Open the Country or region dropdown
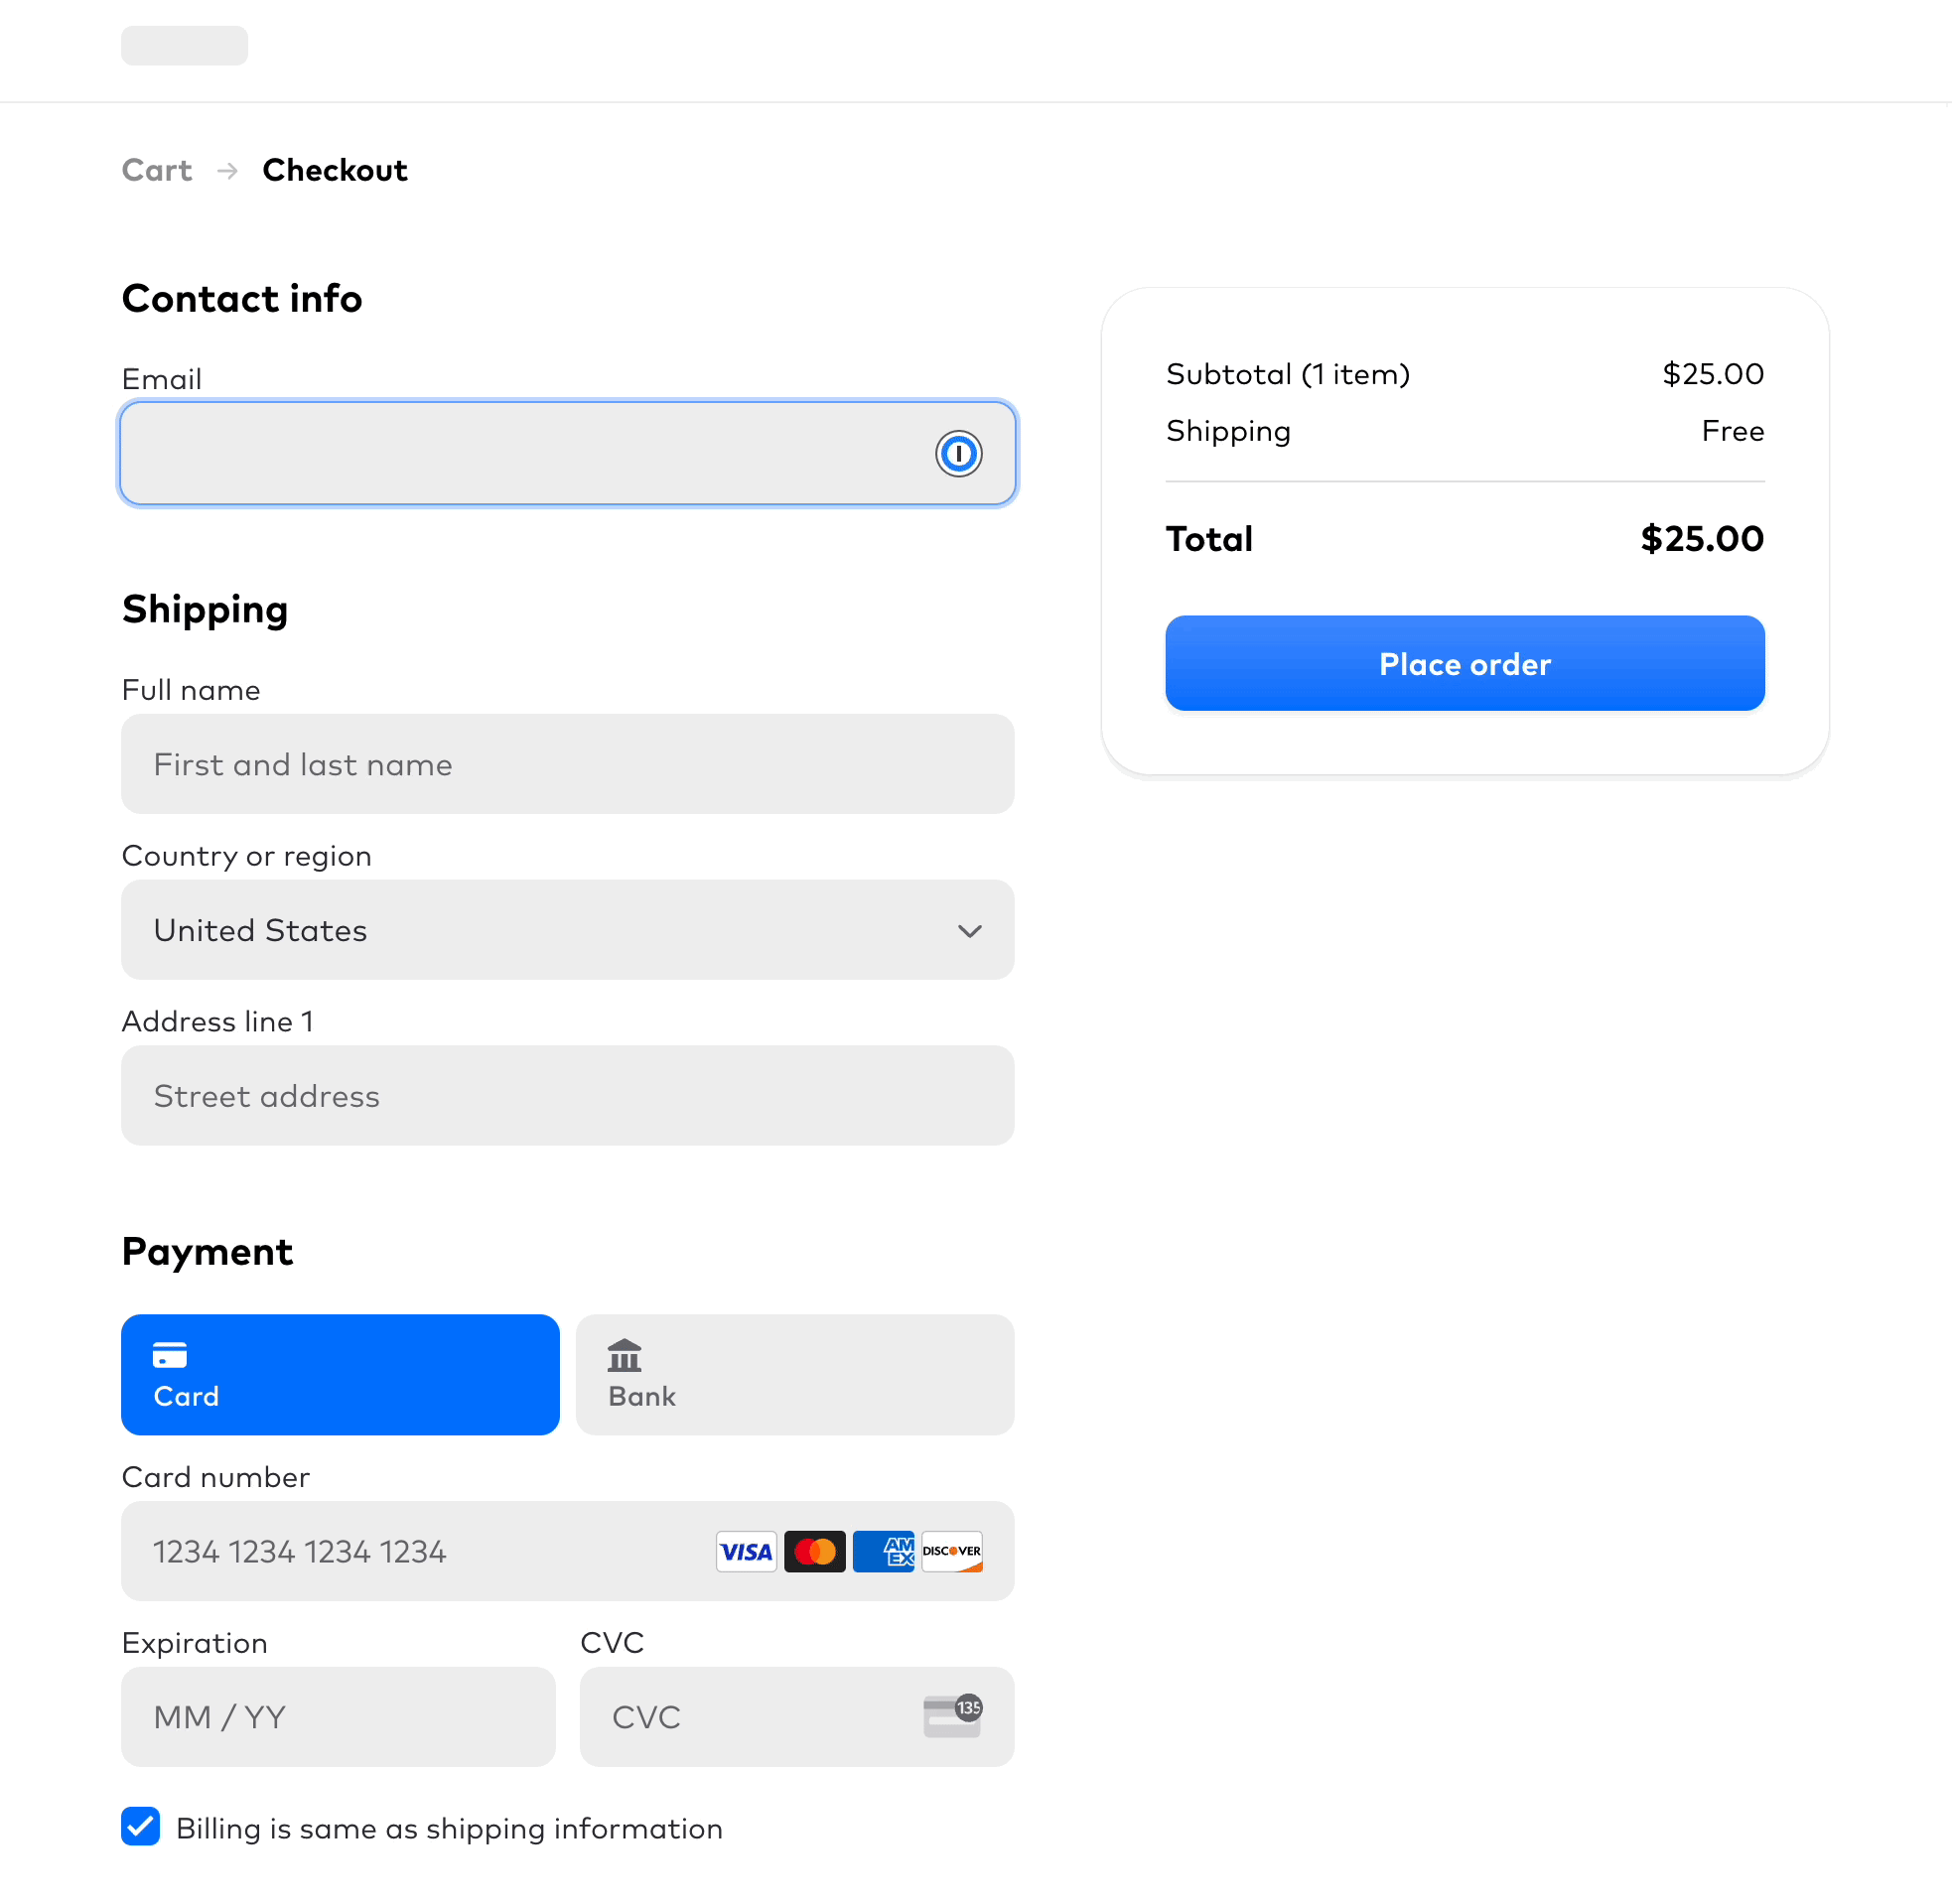1952x1904 pixels. pyautogui.click(x=568, y=930)
